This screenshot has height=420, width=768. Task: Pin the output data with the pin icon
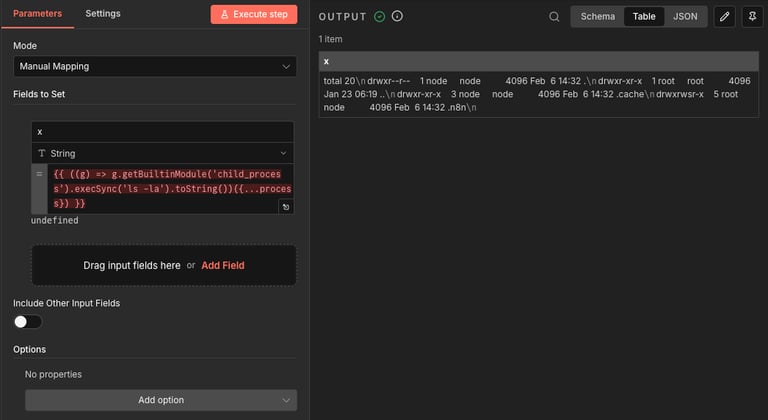click(752, 17)
